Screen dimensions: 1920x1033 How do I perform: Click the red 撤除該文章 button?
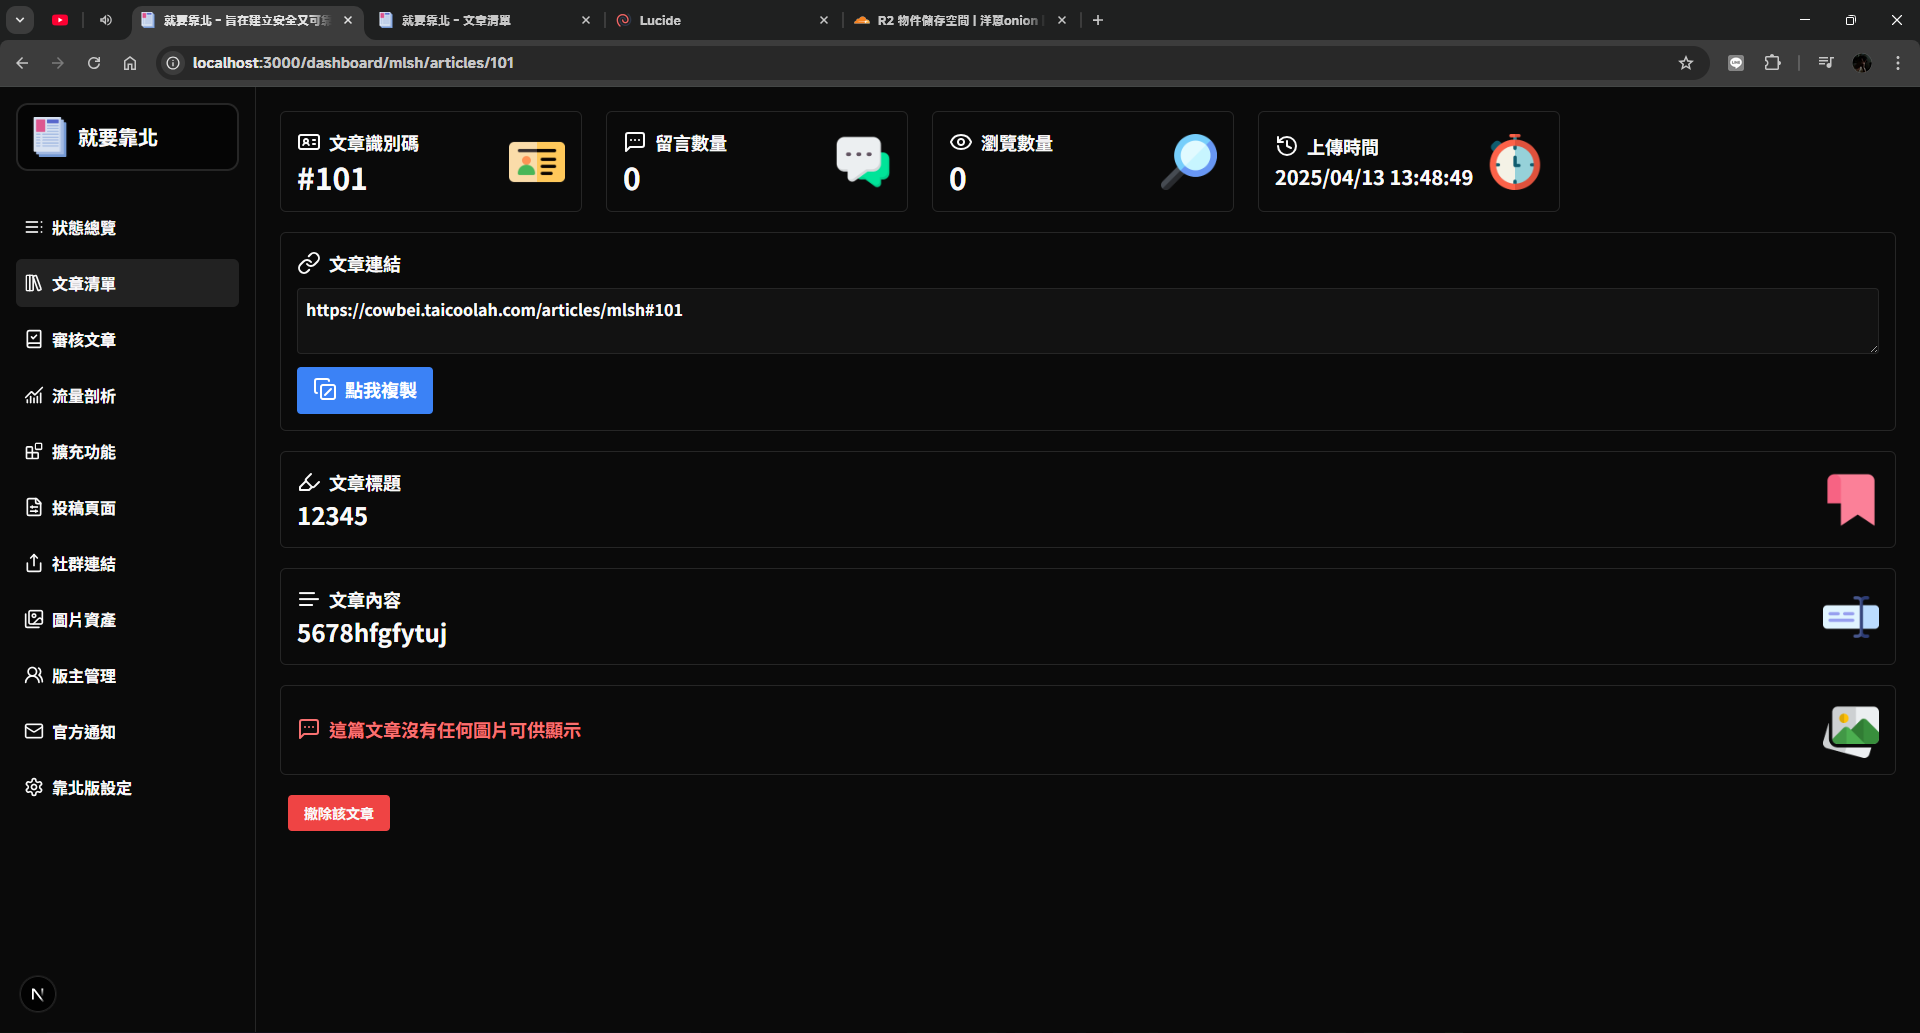(x=339, y=813)
